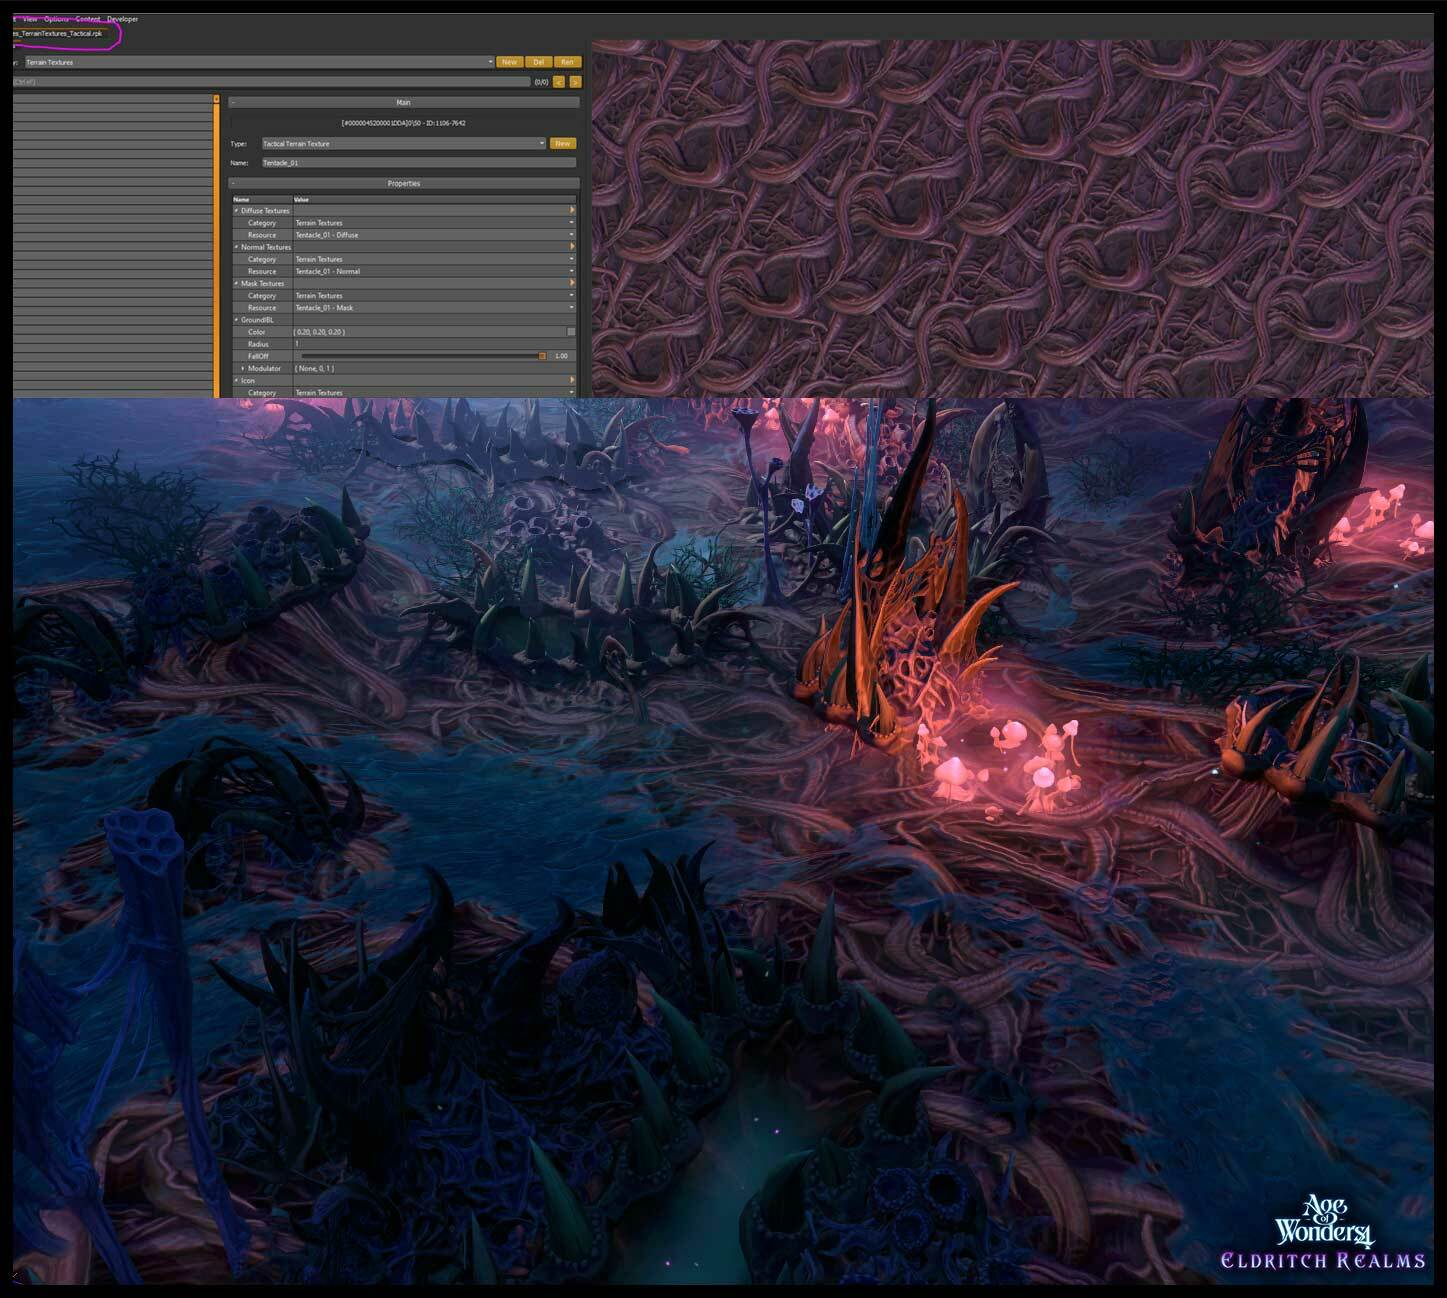Click the Del button
This screenshot has width=1447, height=1298.
click(538, 62)
